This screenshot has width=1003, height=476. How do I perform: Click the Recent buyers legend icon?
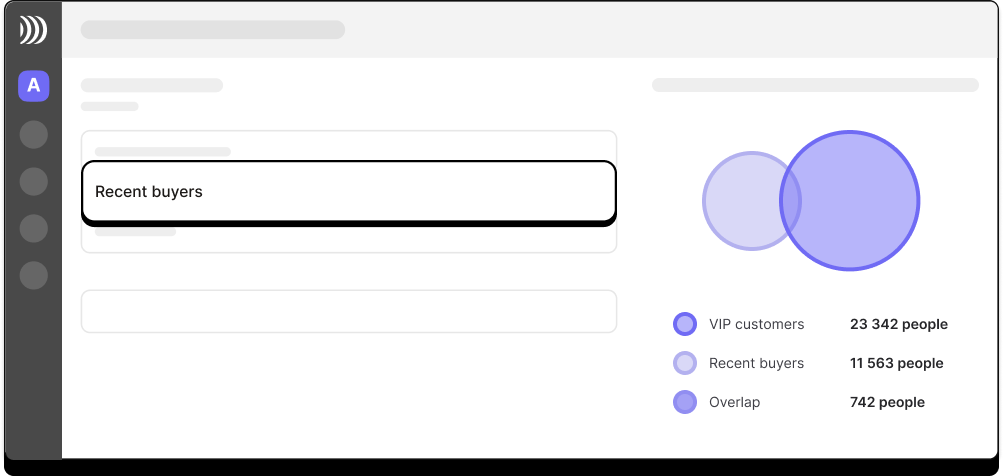(x=684, y=363)
